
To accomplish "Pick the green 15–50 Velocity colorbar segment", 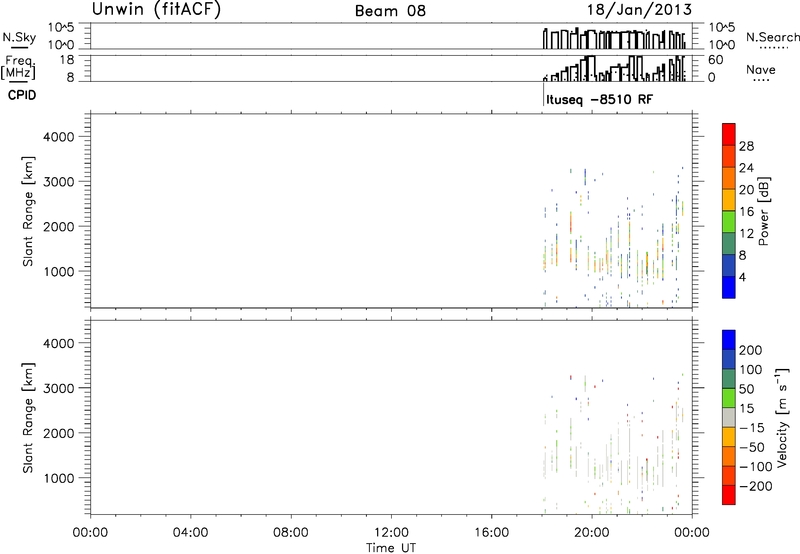I will [729, 398].
